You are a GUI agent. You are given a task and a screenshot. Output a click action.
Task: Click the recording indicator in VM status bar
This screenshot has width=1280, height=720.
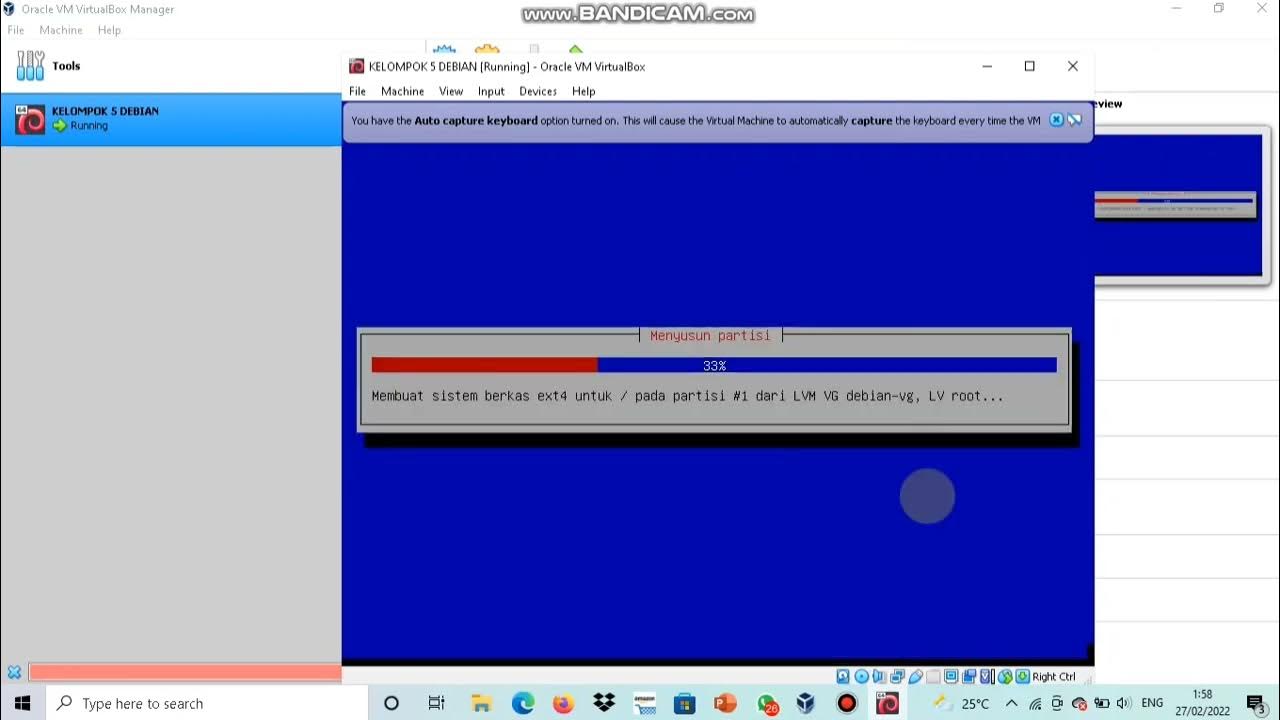tap(969, 677)
